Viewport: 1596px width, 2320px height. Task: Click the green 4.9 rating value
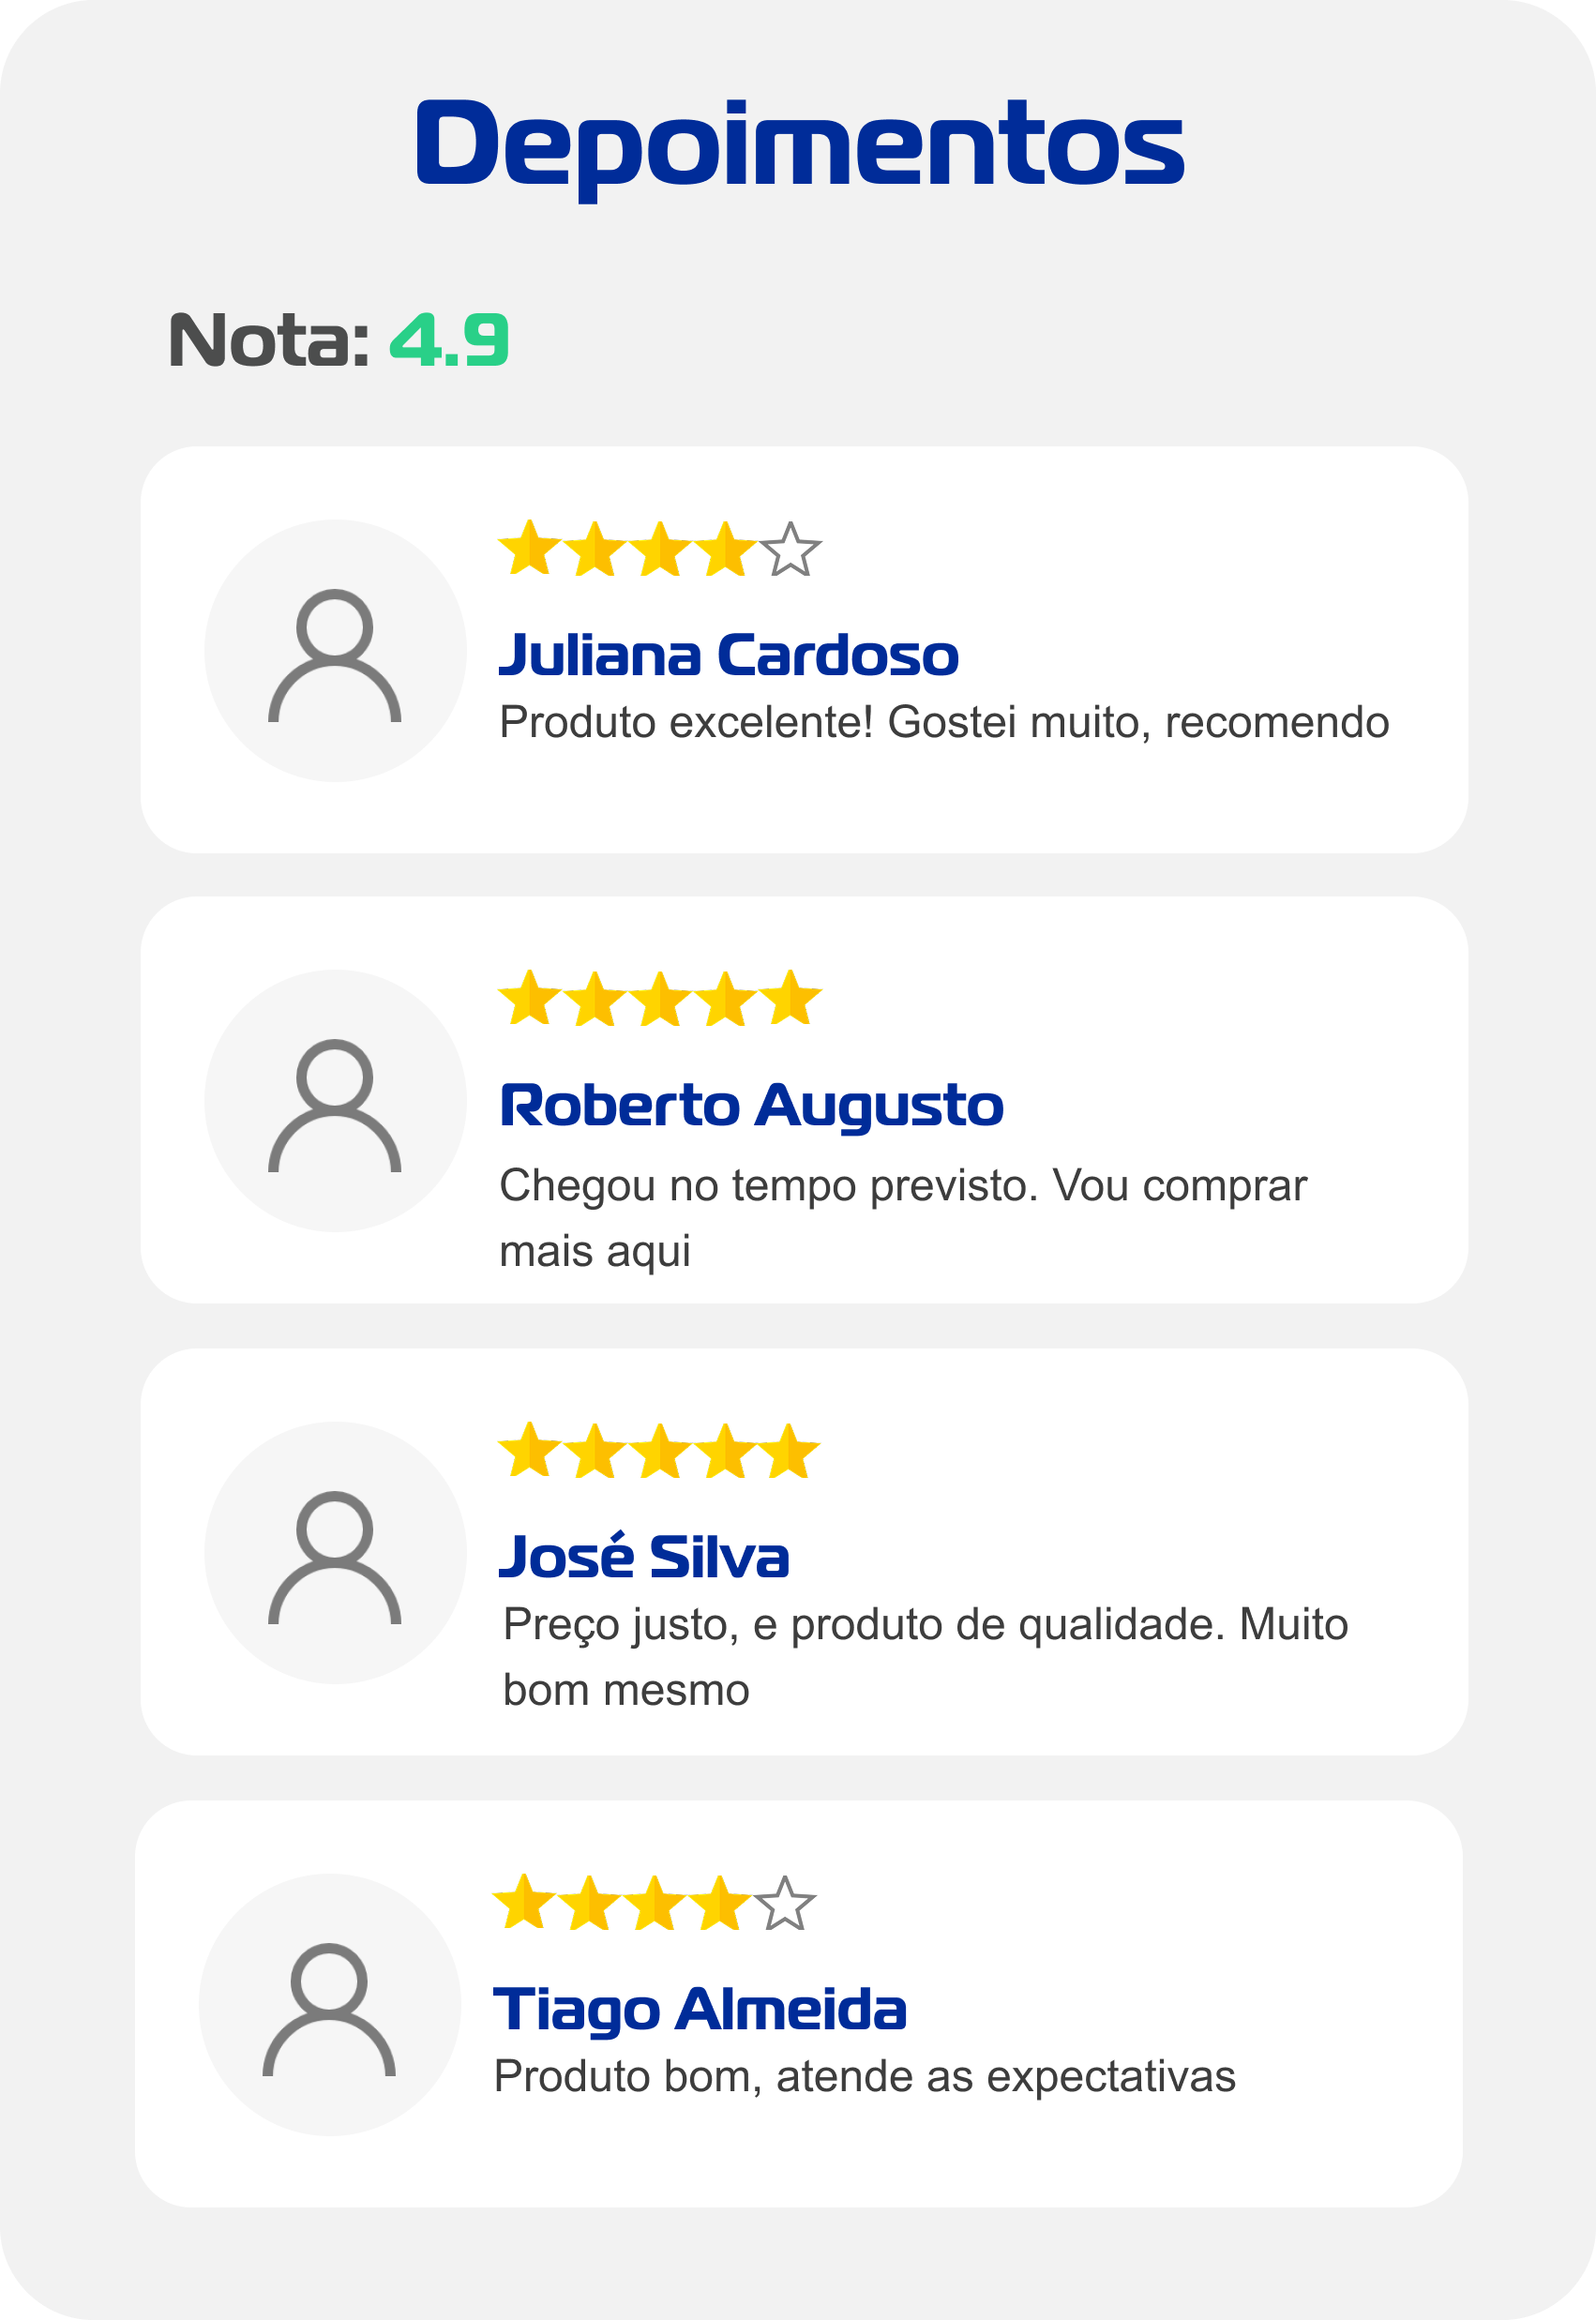click(449, 340)
